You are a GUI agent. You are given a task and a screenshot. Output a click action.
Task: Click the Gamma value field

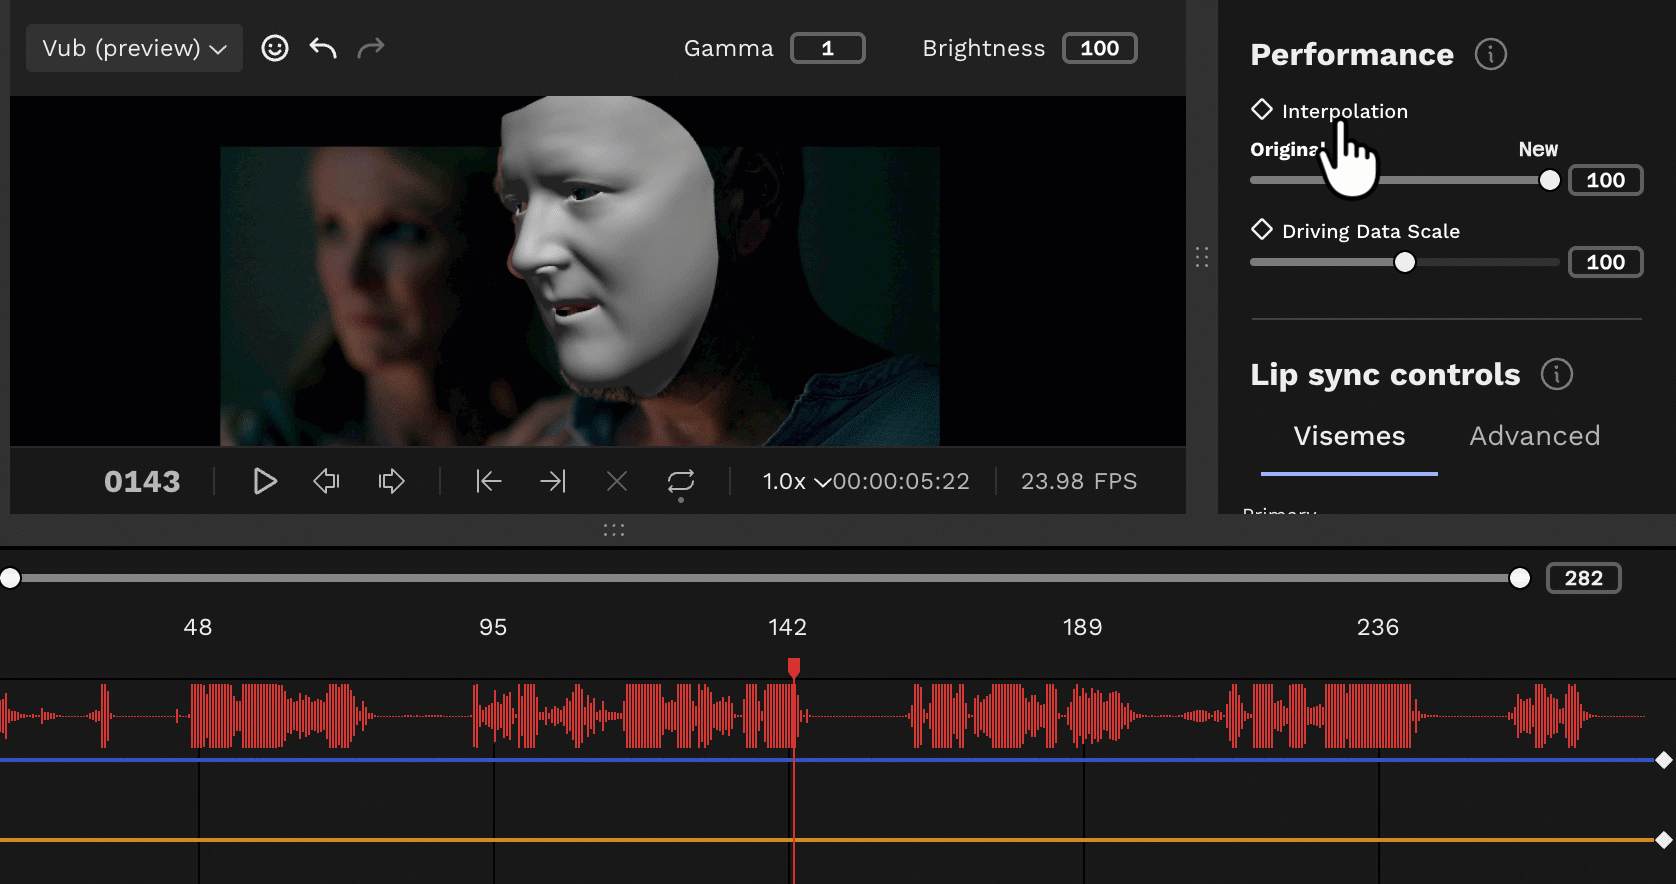828,48
